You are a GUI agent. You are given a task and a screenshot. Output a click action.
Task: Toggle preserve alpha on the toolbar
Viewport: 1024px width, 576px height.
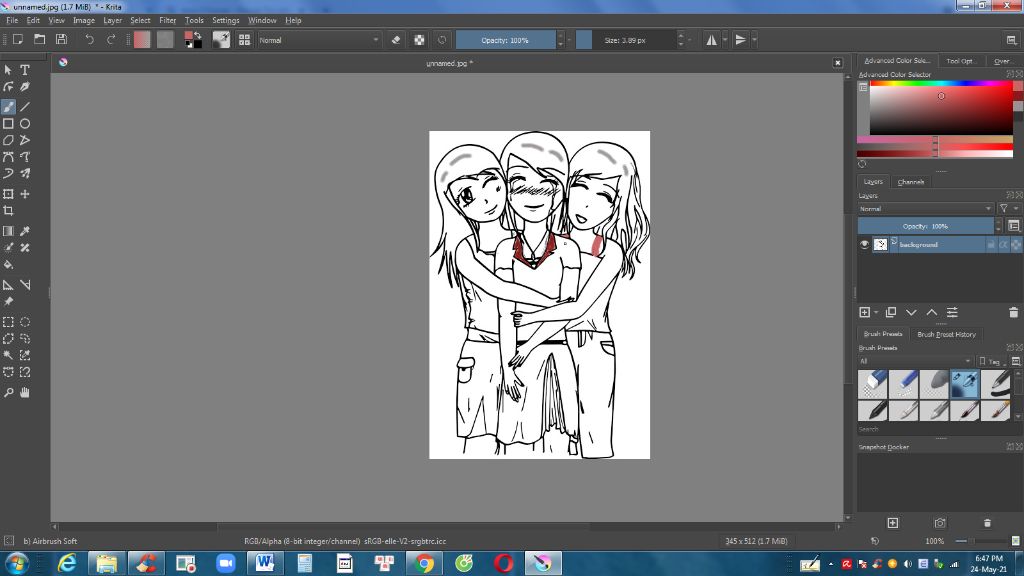point(419,40)
